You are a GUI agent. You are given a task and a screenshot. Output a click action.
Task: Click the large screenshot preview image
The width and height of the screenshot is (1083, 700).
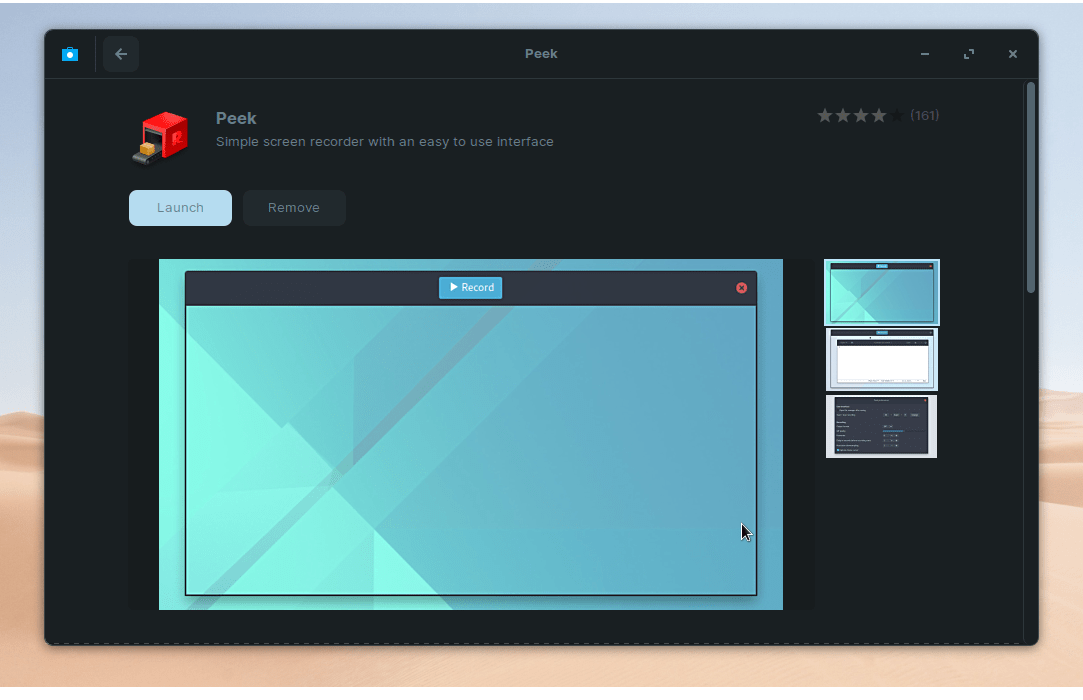coord(470,450)
